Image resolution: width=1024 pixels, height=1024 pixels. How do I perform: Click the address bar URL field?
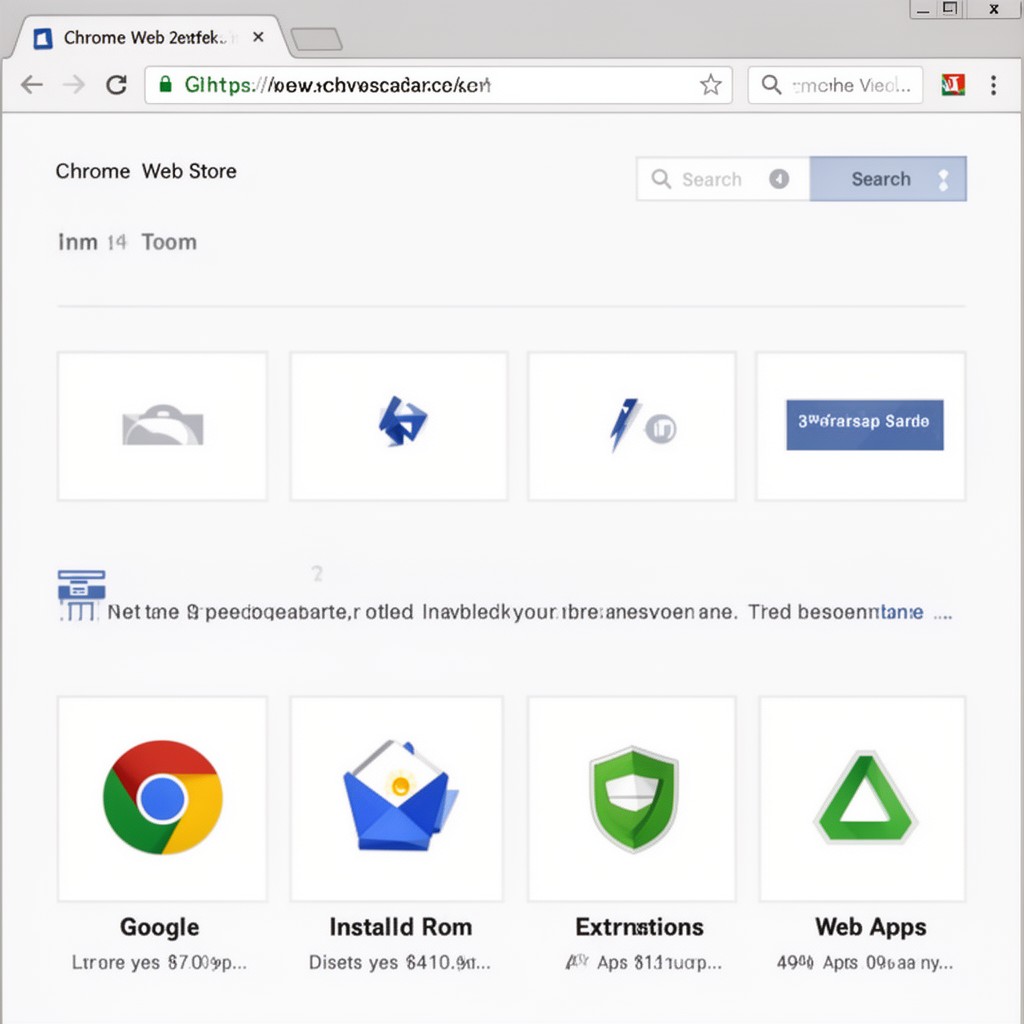438,85
